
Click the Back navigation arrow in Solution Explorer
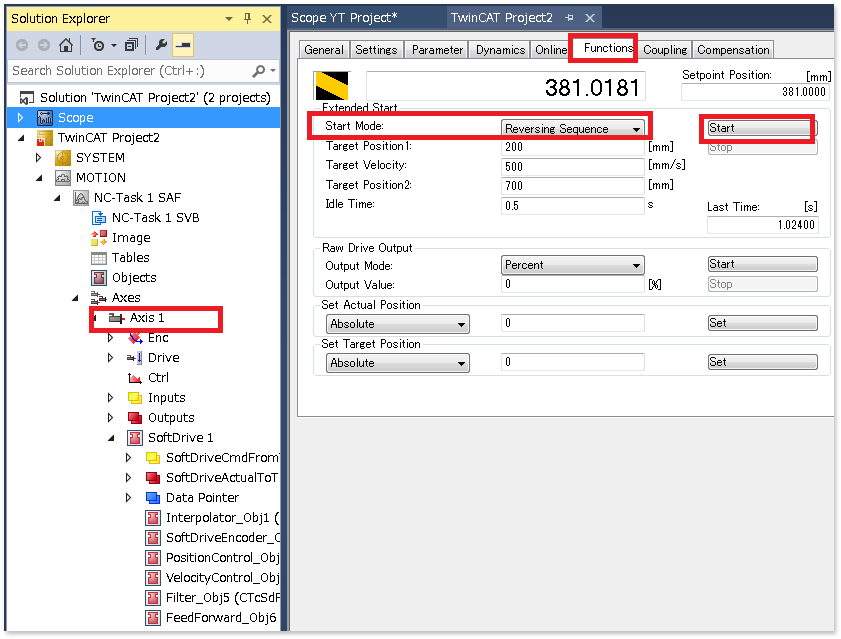(22, 45)
